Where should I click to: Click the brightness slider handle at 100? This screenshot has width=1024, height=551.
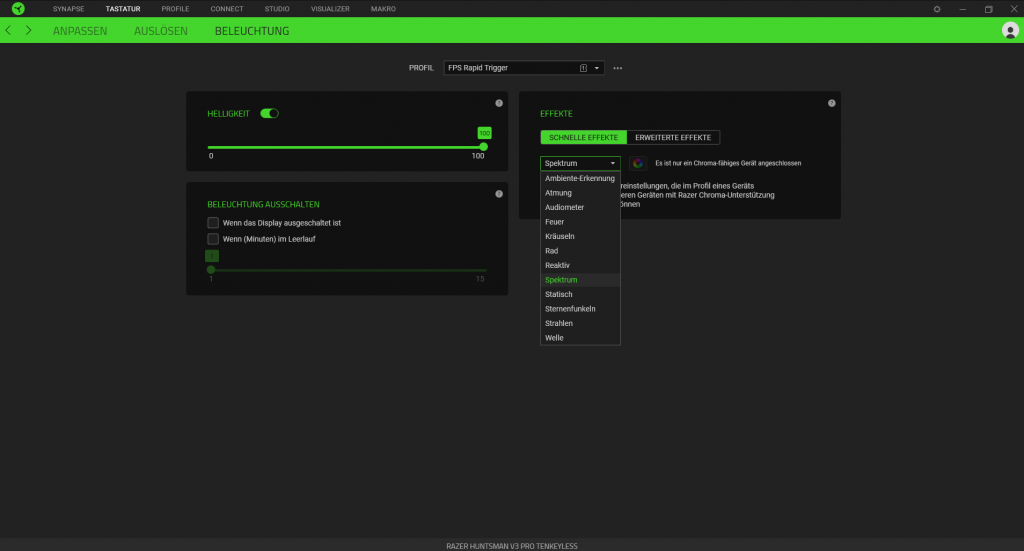[x=483, y=147]
